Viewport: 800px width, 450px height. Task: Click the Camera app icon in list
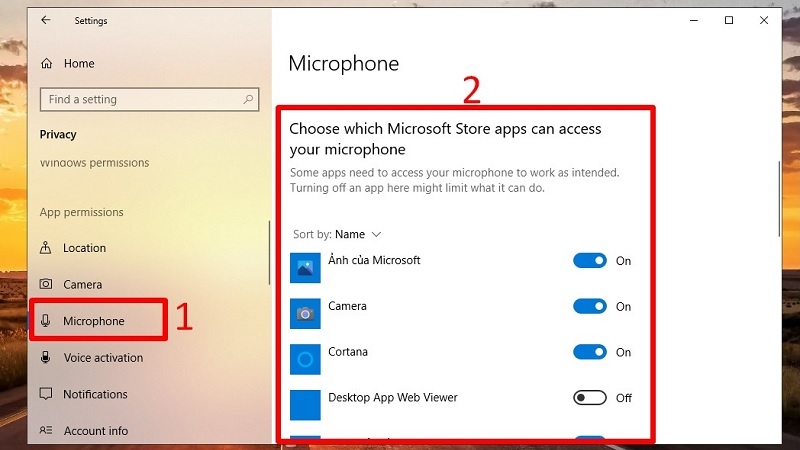click(305, 313)
